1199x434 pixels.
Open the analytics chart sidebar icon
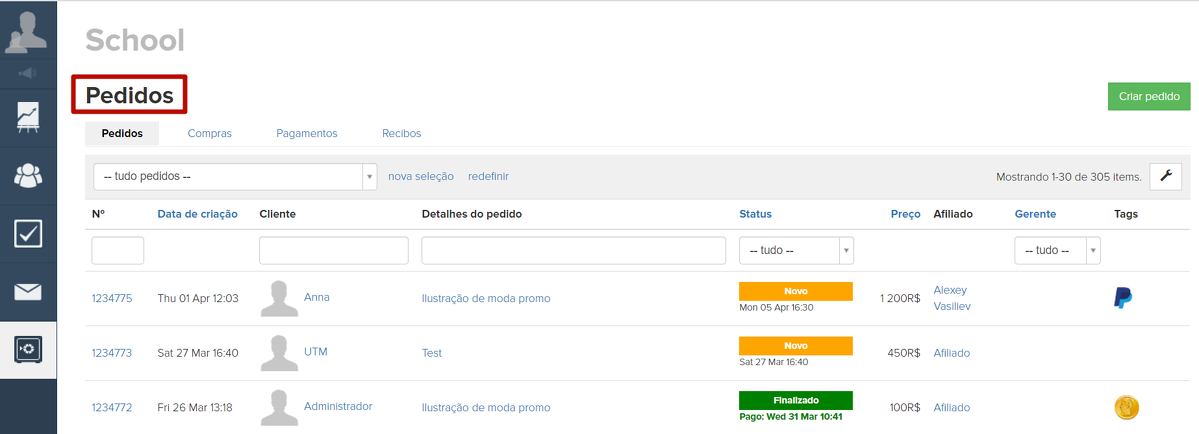(28, 117)
